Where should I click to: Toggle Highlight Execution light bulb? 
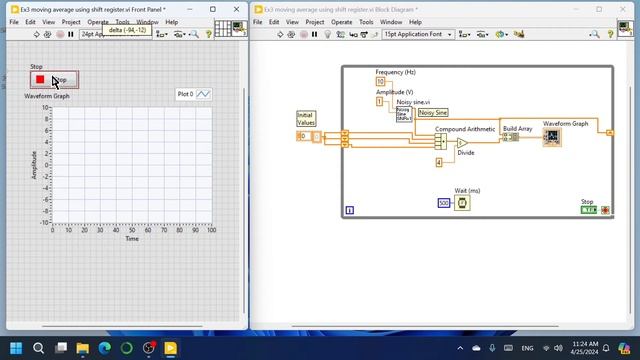coord(327,35)
